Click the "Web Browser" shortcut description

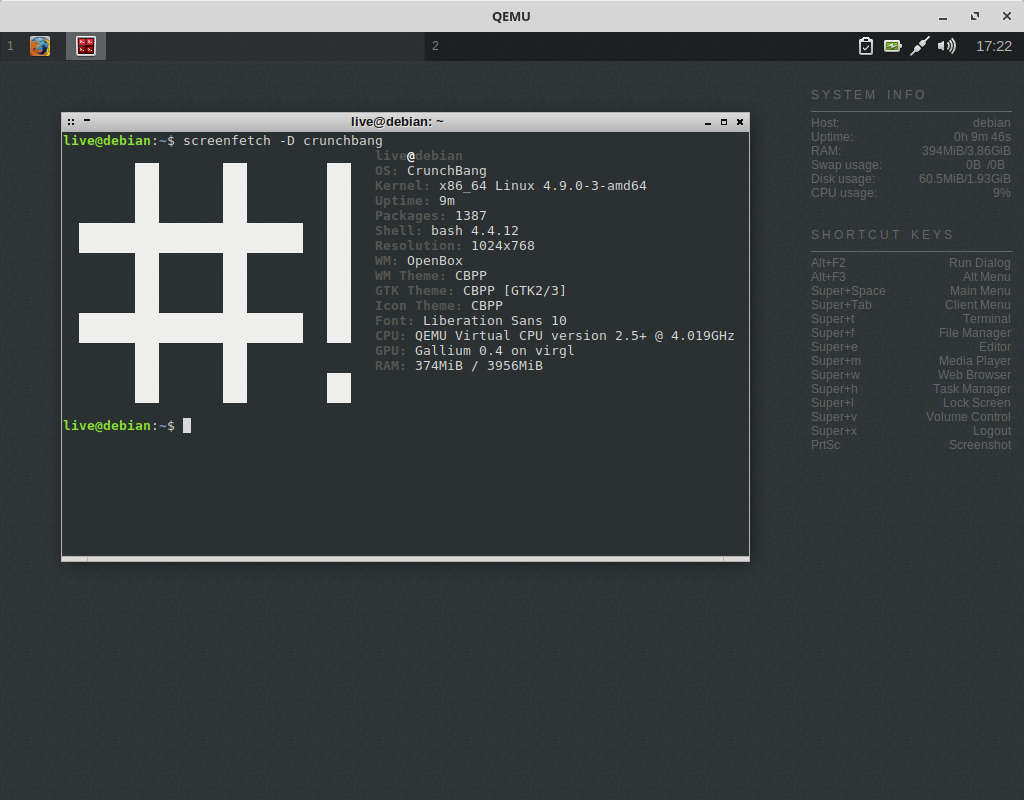tap(974, 375)
